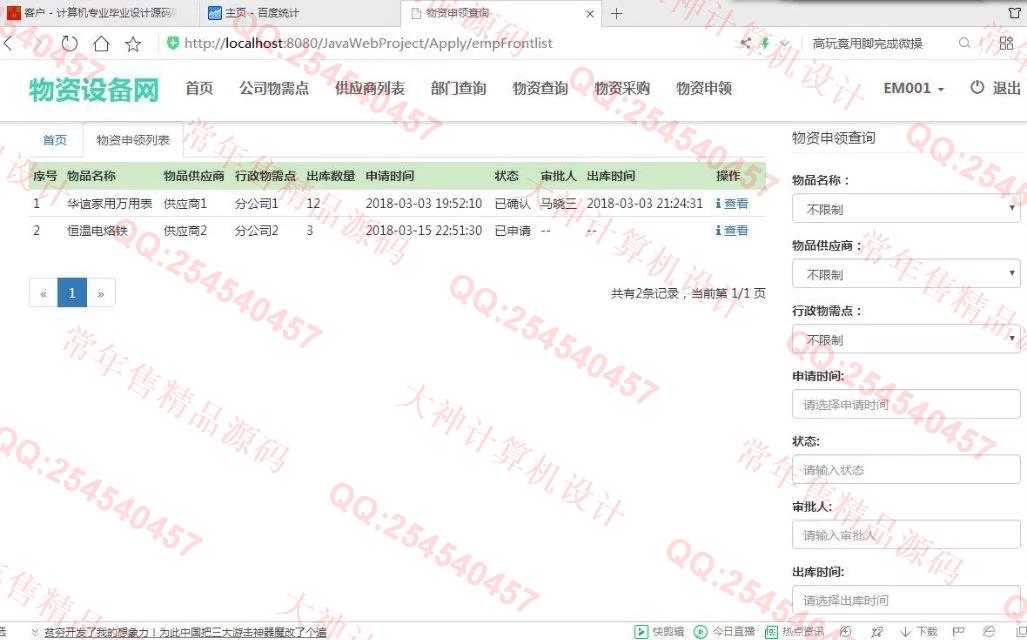
Task: Open 部门查询 in the navigation
Action: click(x=458, y=88)
